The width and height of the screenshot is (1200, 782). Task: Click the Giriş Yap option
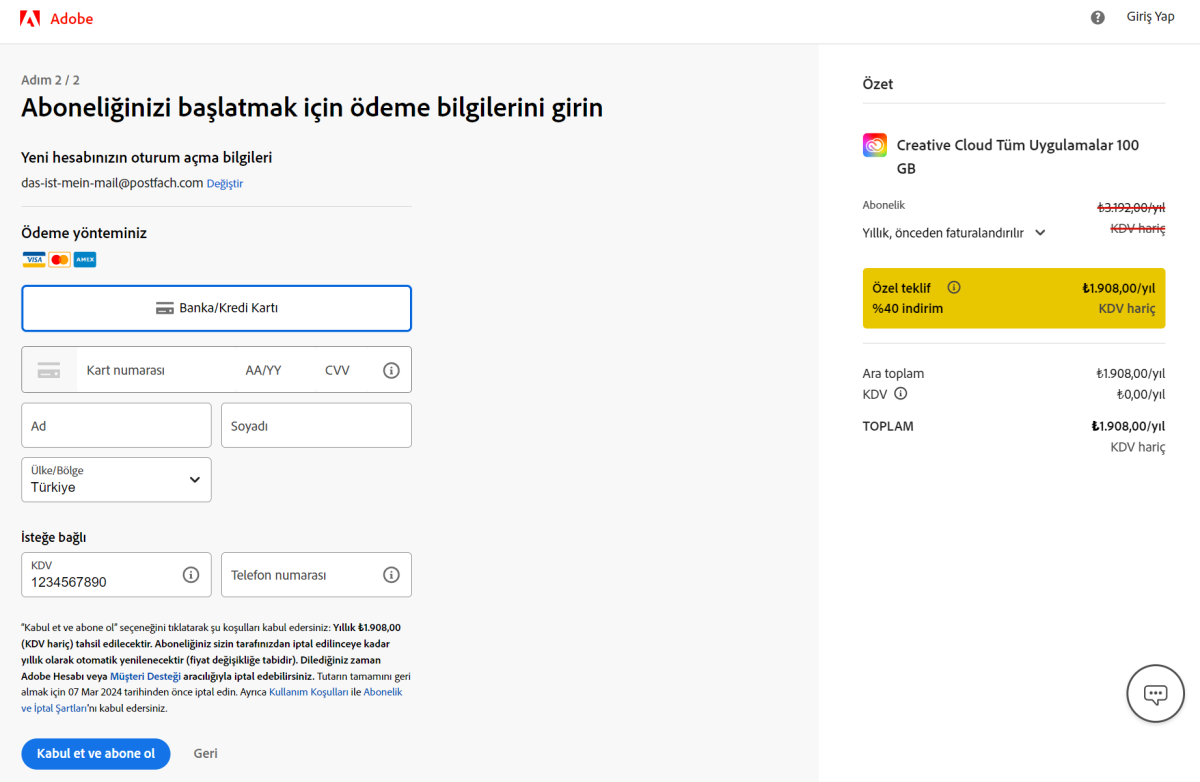point(1150,16)
